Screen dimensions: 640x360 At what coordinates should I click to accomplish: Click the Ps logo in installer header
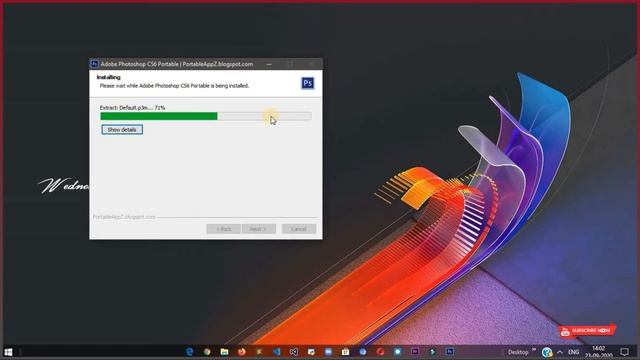click(x=308, y=83)
